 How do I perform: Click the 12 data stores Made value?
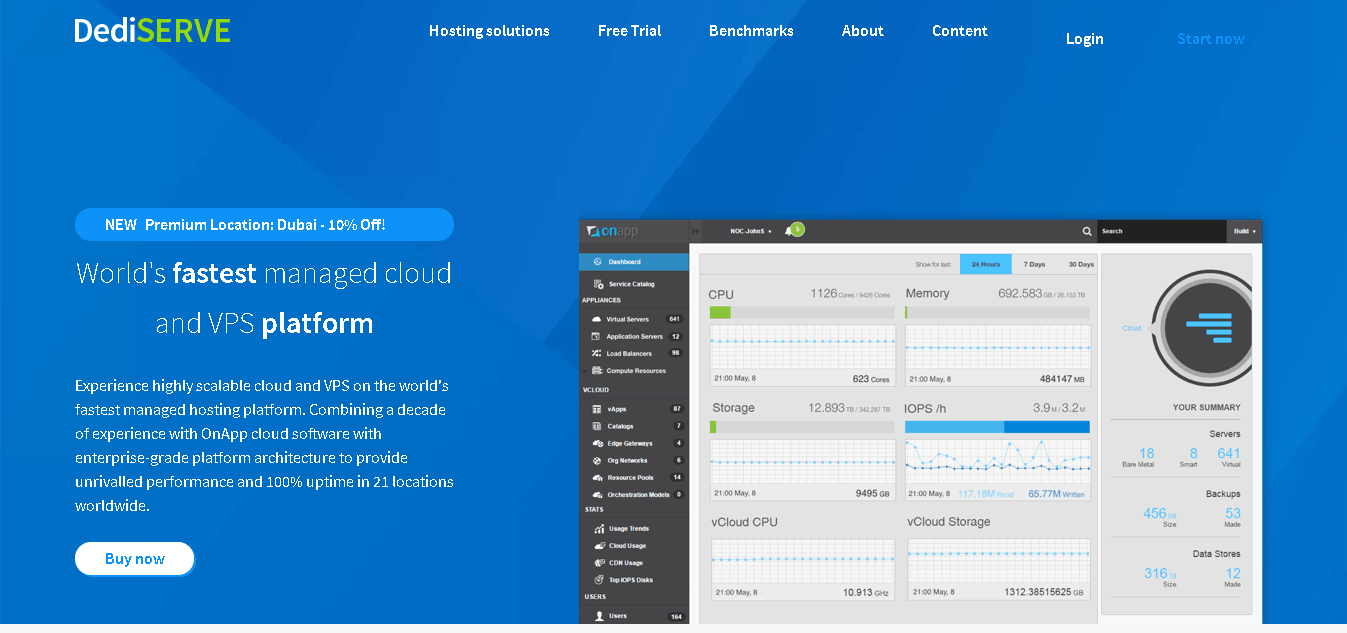coord(1233,573)
